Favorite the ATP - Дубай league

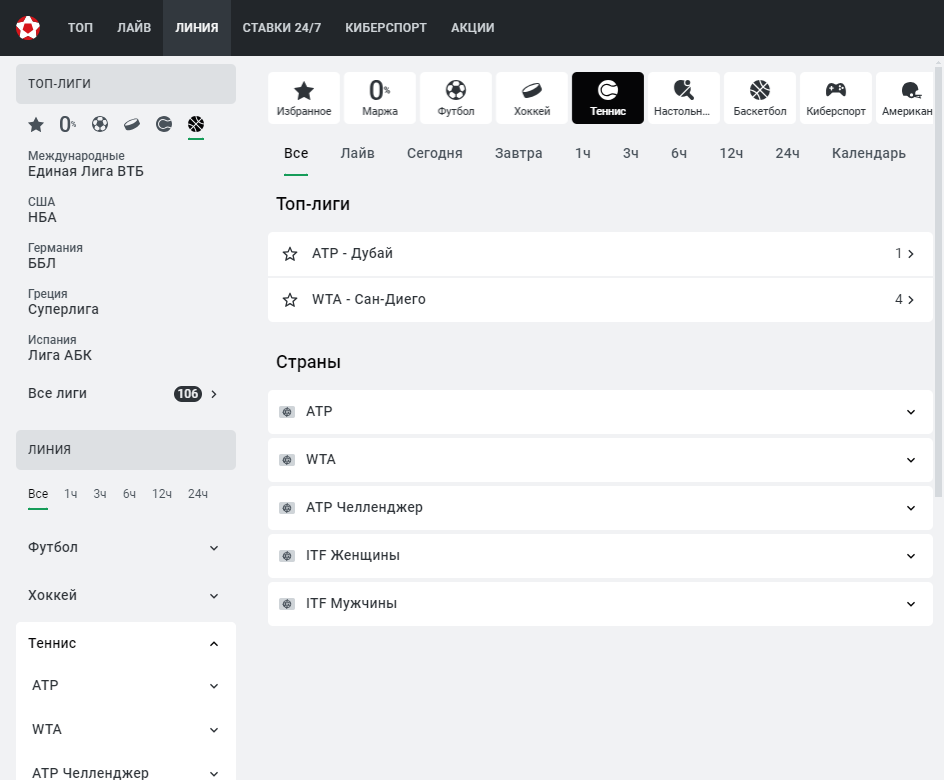coord(290,254)
